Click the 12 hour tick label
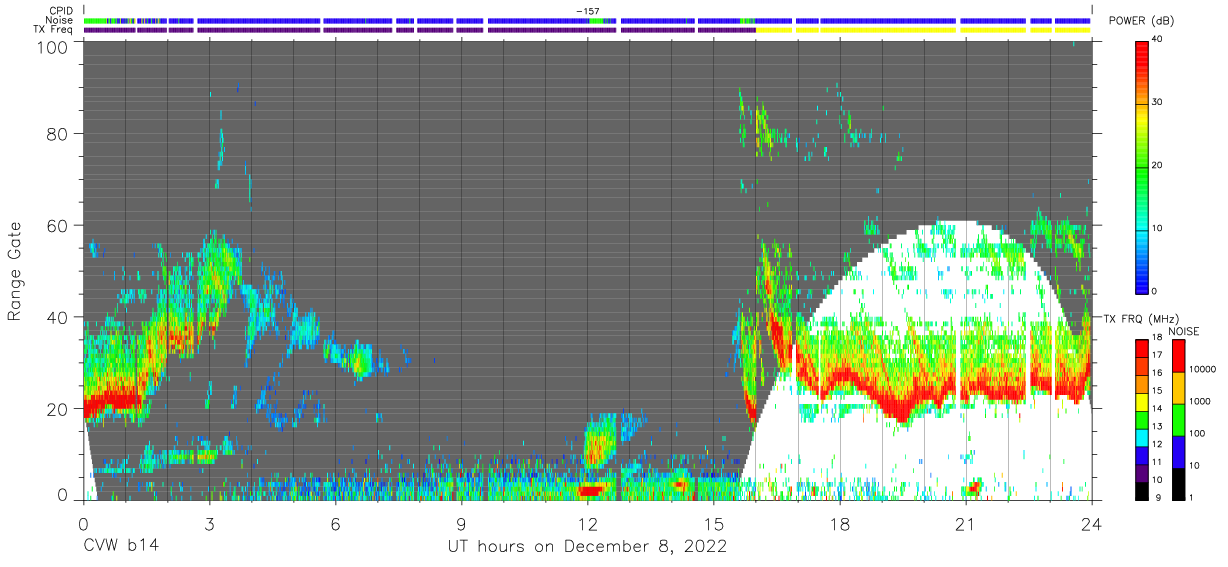1228x567 pixels. (x=587, y=523)
